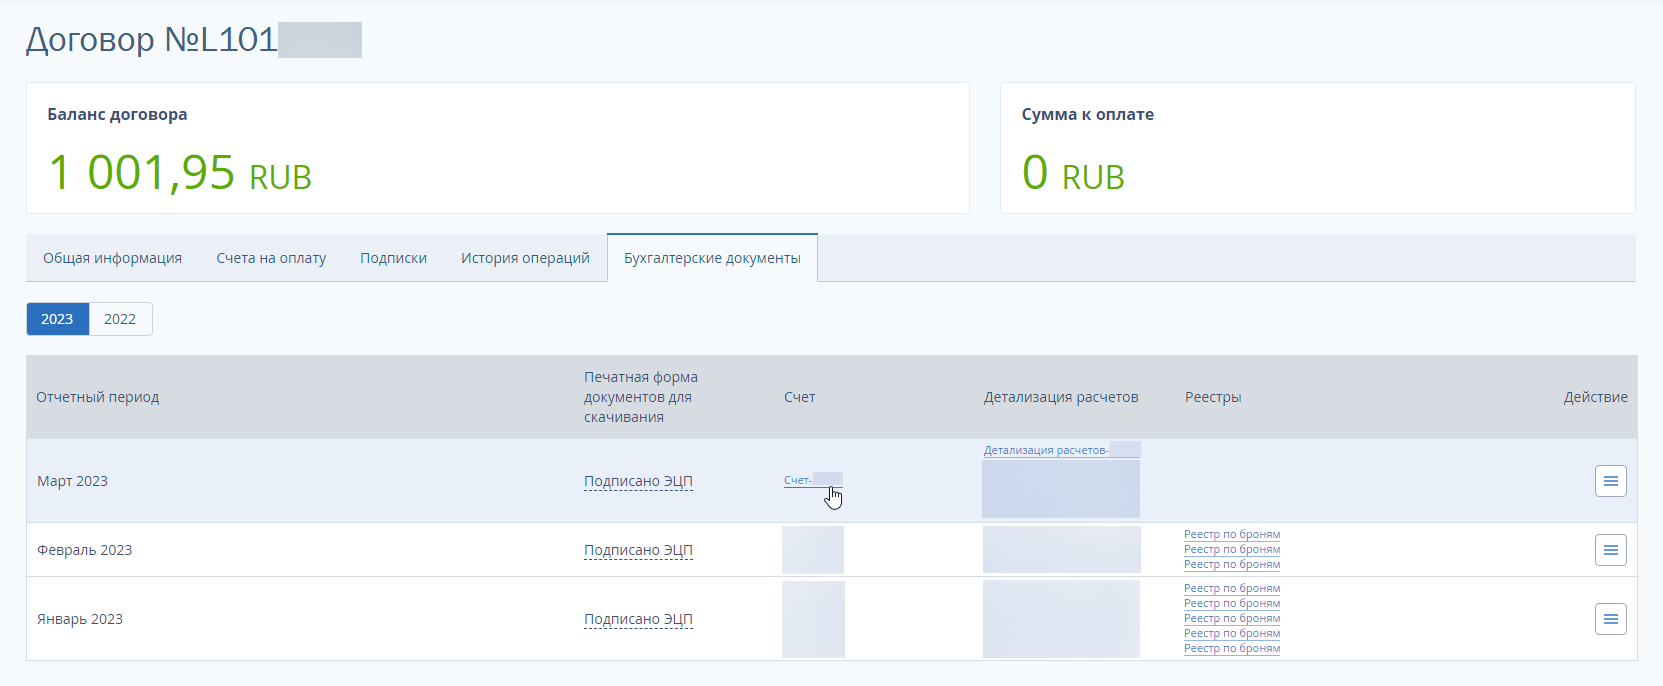Open first Реестр по броням for Январь 2023

[1232, 588]
